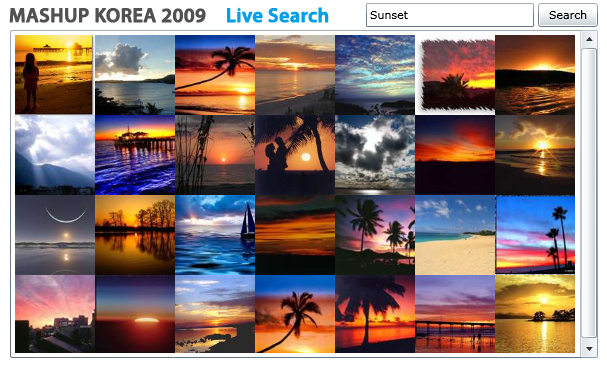
Task: Select the sailboat on blue water thumbnail
Action: [215, 235]
